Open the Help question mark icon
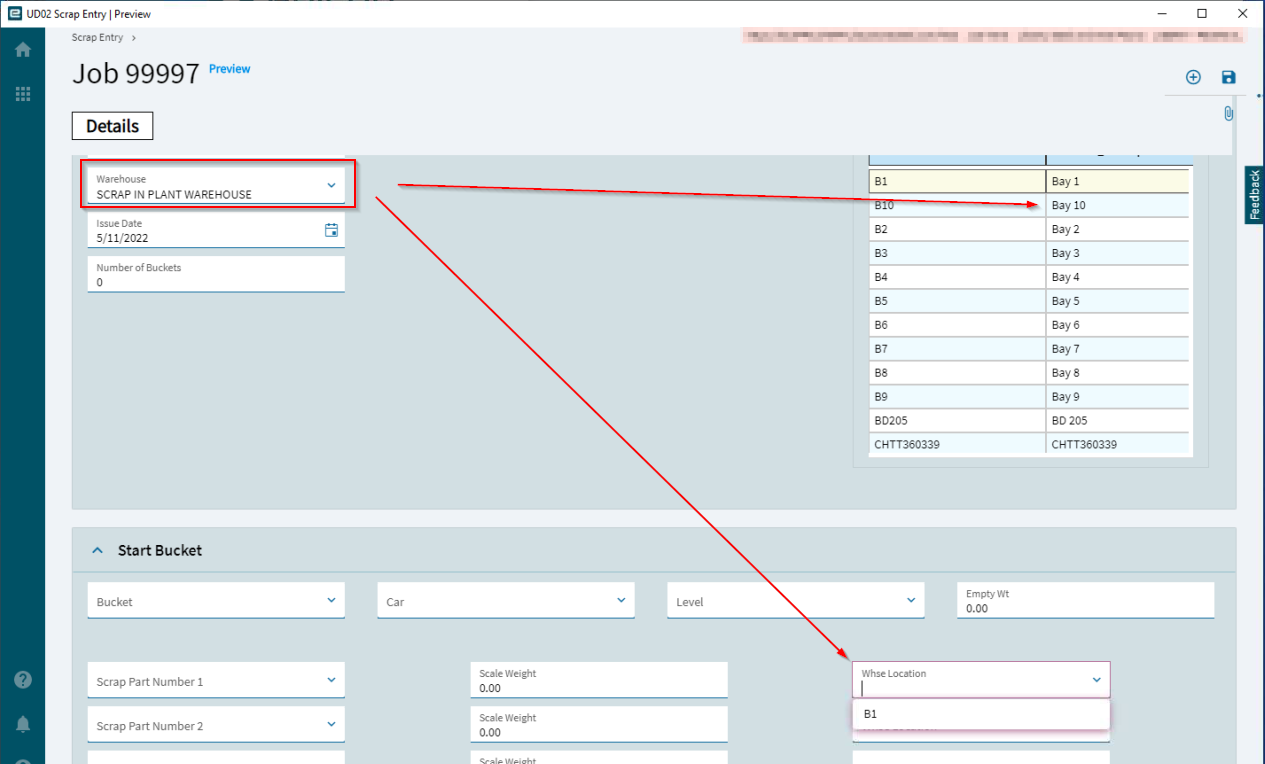Viewport: 1265px width, 764px height. click(22, 680)
